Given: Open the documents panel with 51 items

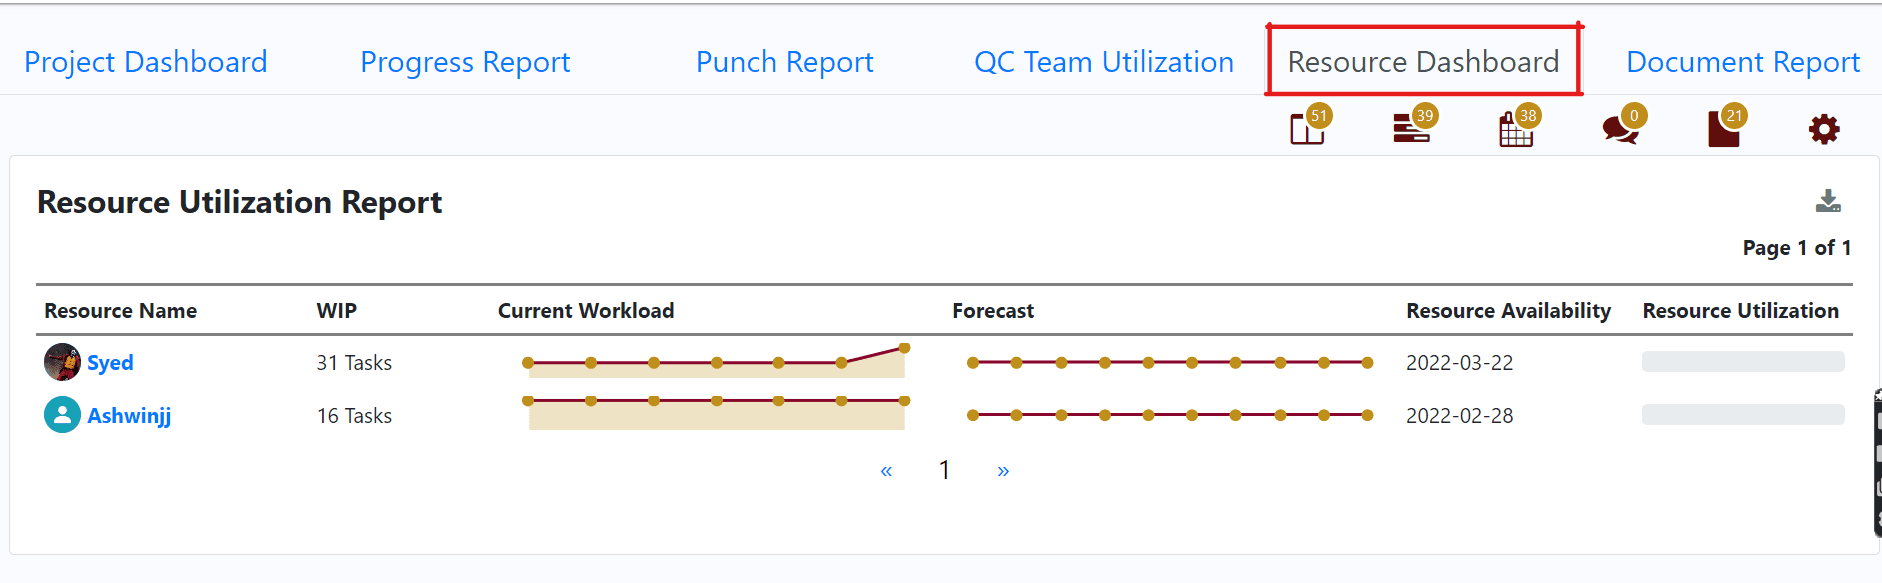Looking at the screenshot, I should click(1308, 128).
